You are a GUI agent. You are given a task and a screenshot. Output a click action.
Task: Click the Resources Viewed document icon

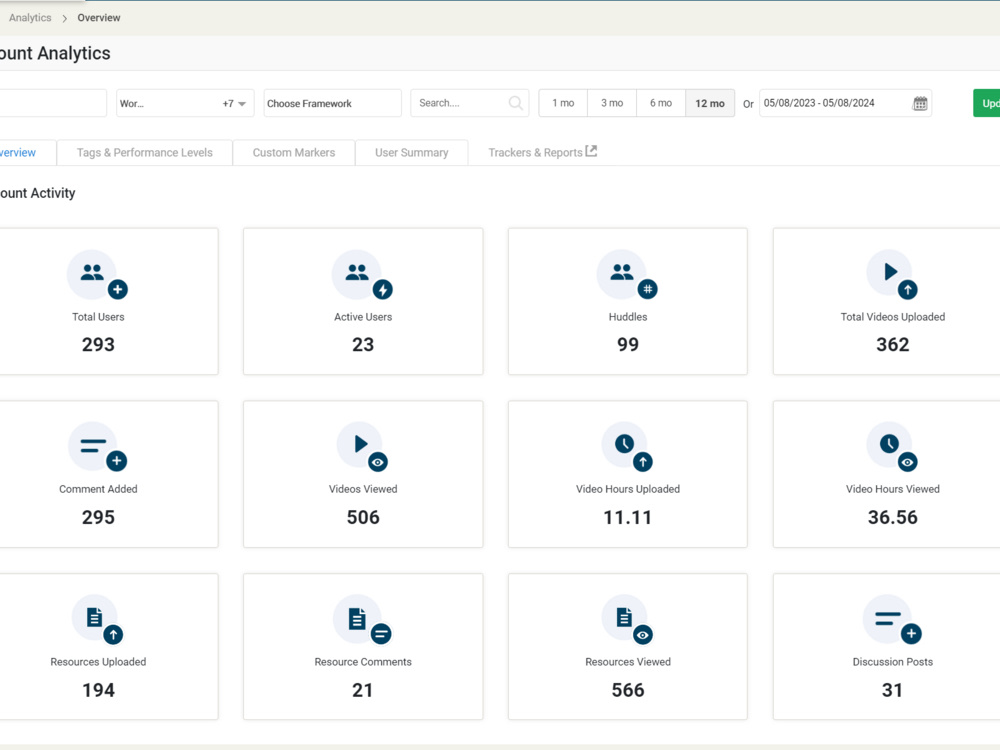coord(627,620)
